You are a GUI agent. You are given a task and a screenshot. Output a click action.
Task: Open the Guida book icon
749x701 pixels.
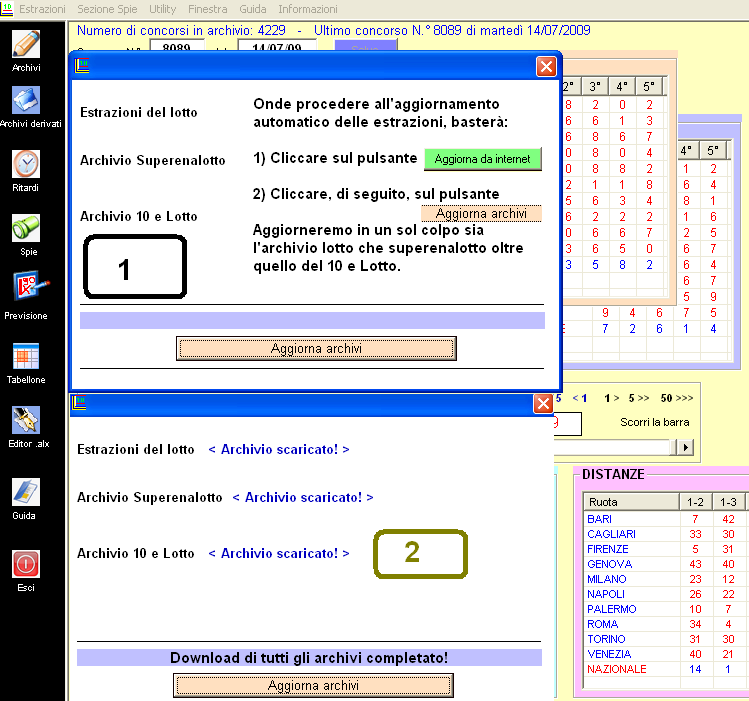click(x=26, y=492)
